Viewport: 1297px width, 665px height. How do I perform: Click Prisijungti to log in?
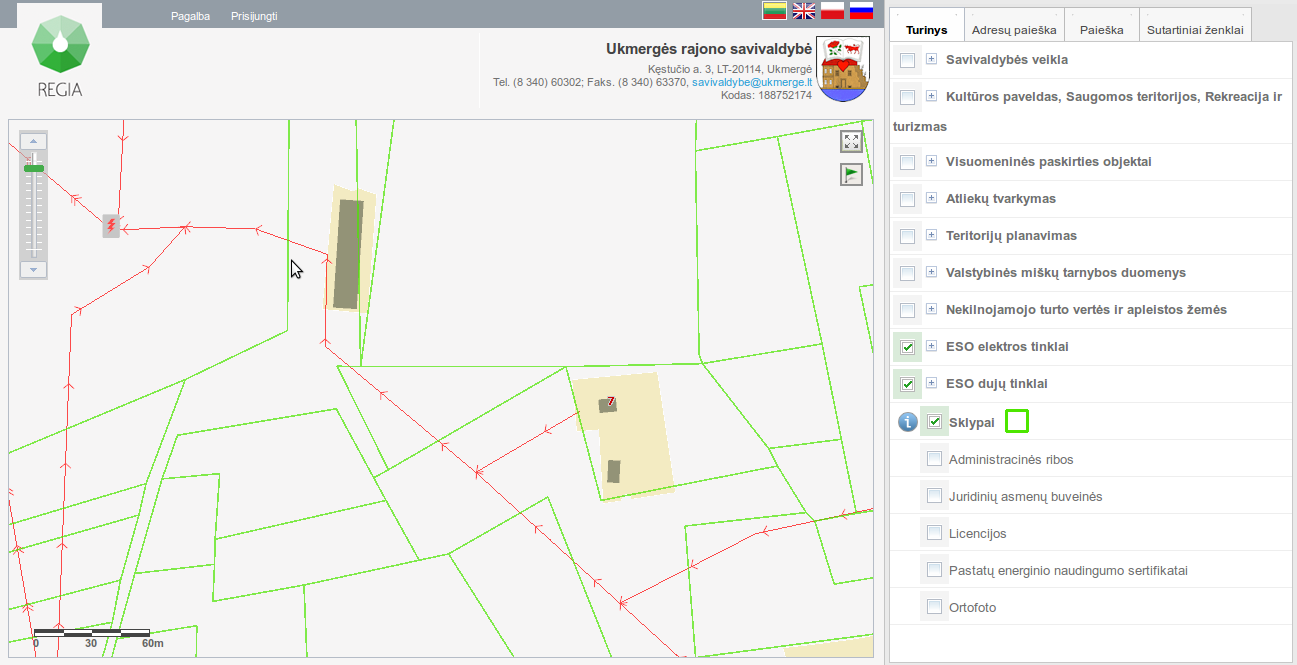(254, 16)
